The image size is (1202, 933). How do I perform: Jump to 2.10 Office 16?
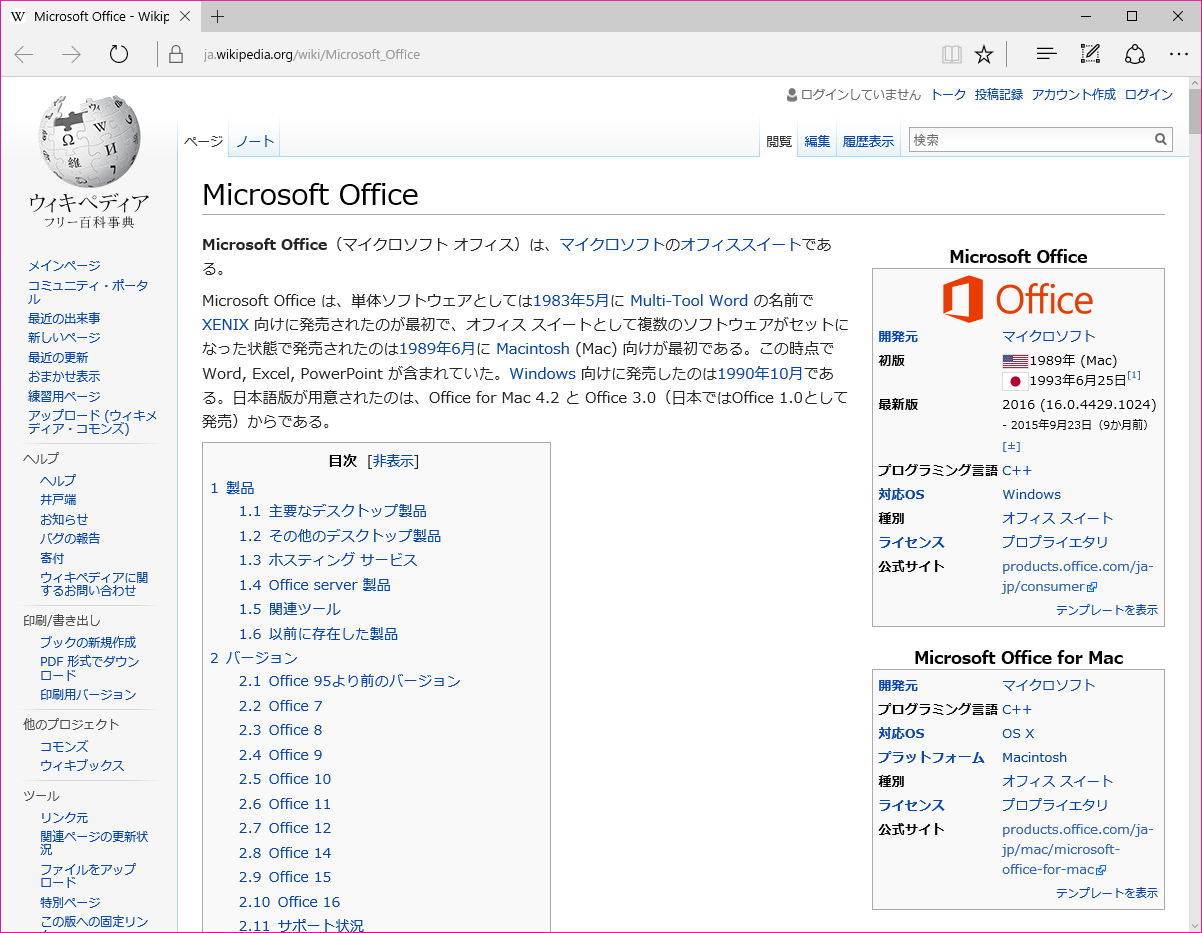pyautogui.click(x=290, y=902)
